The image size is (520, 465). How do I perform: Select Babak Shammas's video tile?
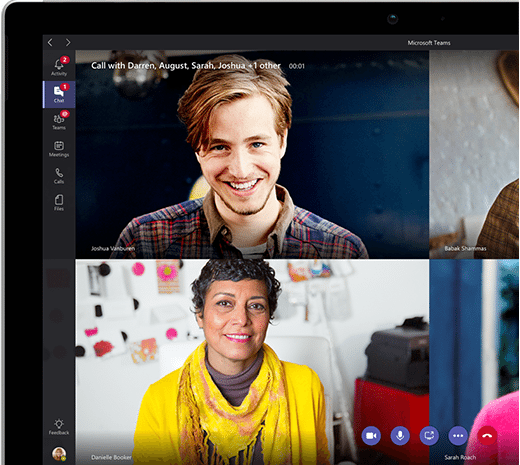[x=474, y=154]
